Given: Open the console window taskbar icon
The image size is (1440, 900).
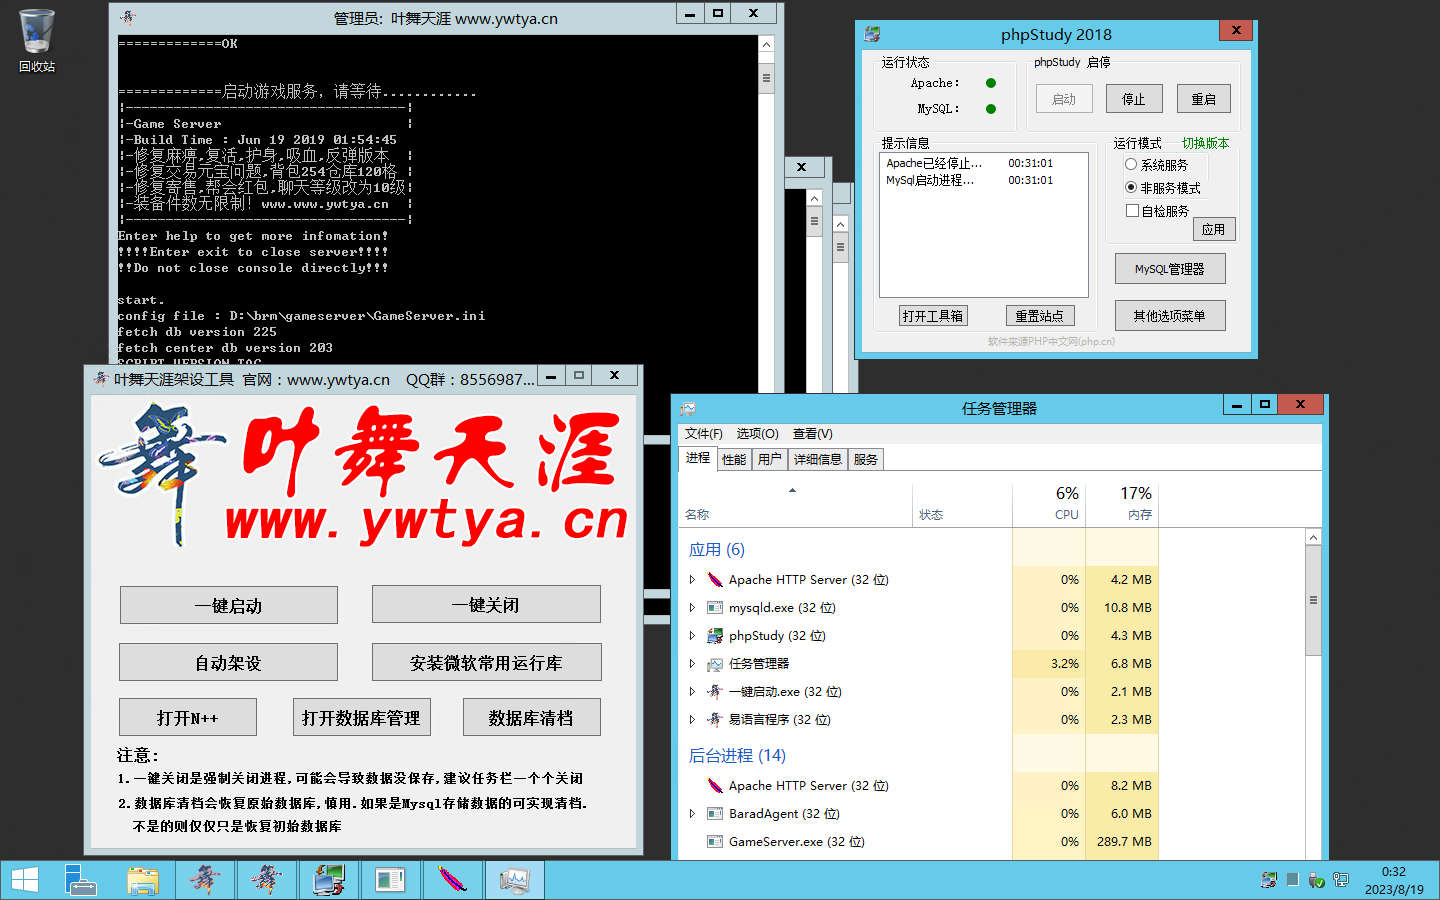Looking at the screenshot, I should [391, 880].
